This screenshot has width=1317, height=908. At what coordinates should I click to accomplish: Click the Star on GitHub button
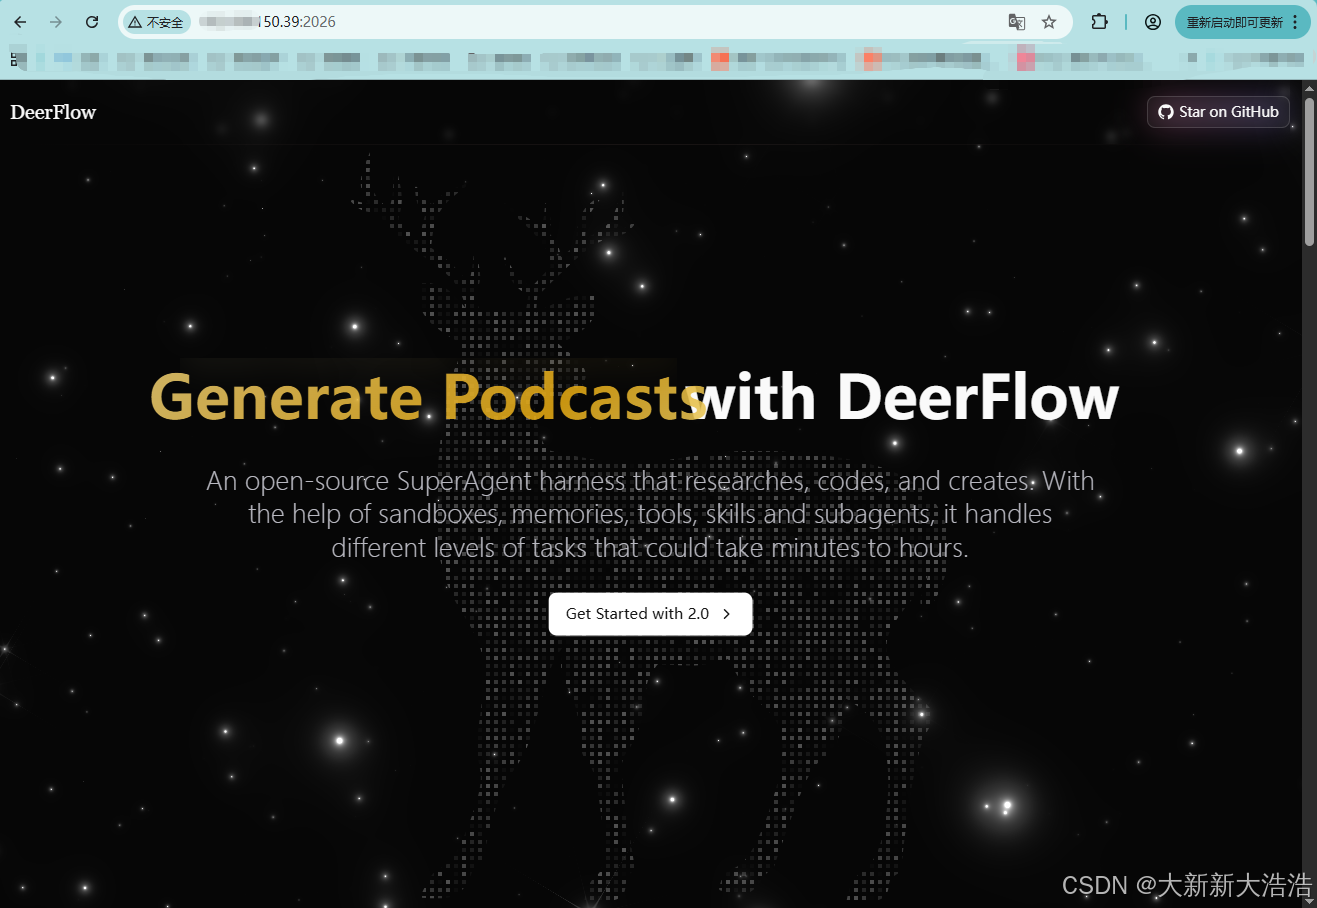(x=1218, y=112)
